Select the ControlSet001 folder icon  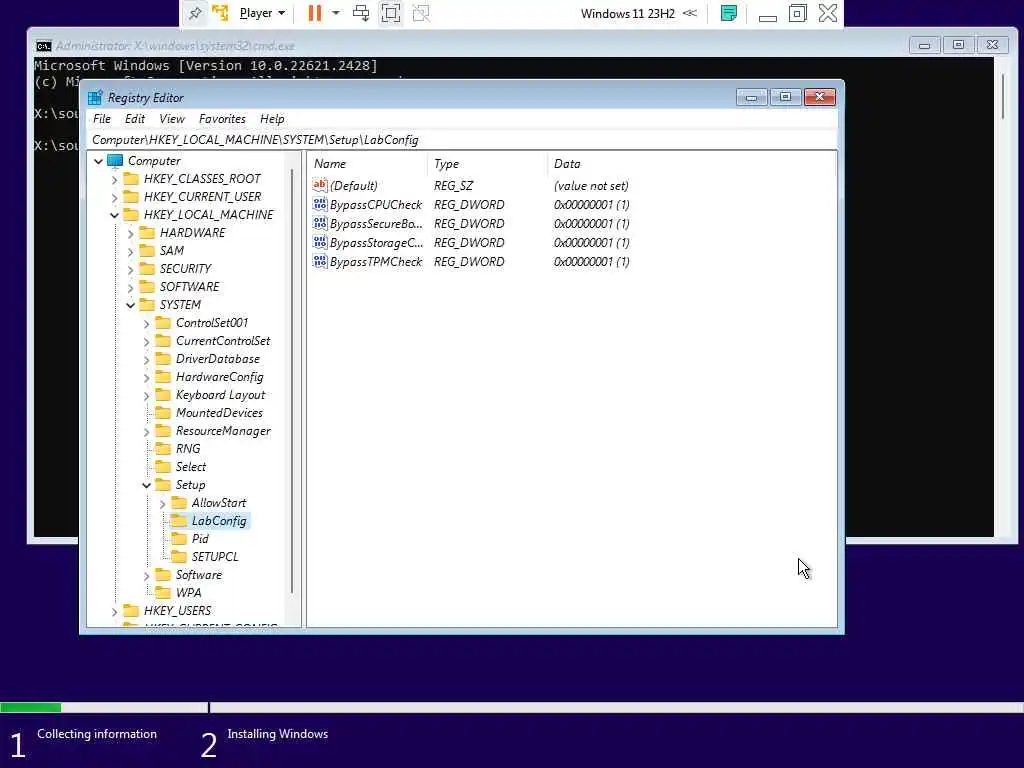point(163,323)
